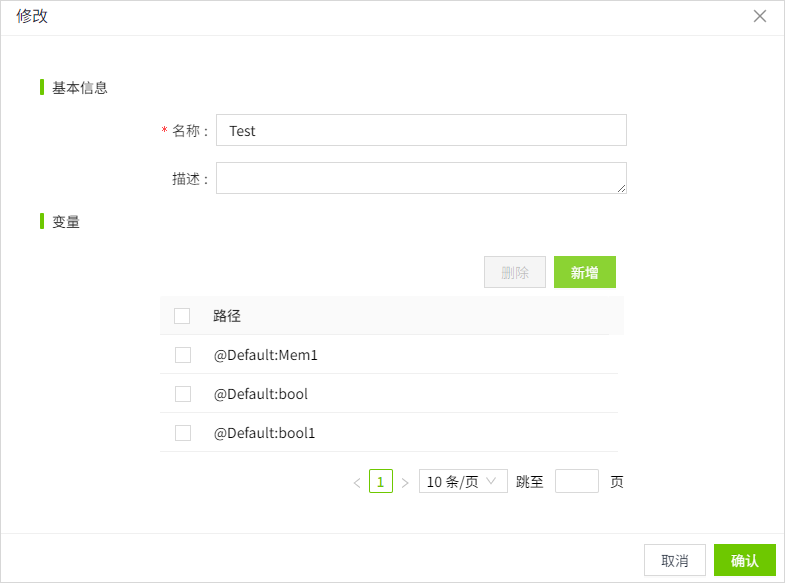Select the @Default:bool1 row checkbox
Image resolution: width=785 pixels, height=583 pixels.
(x=183, y=433)
